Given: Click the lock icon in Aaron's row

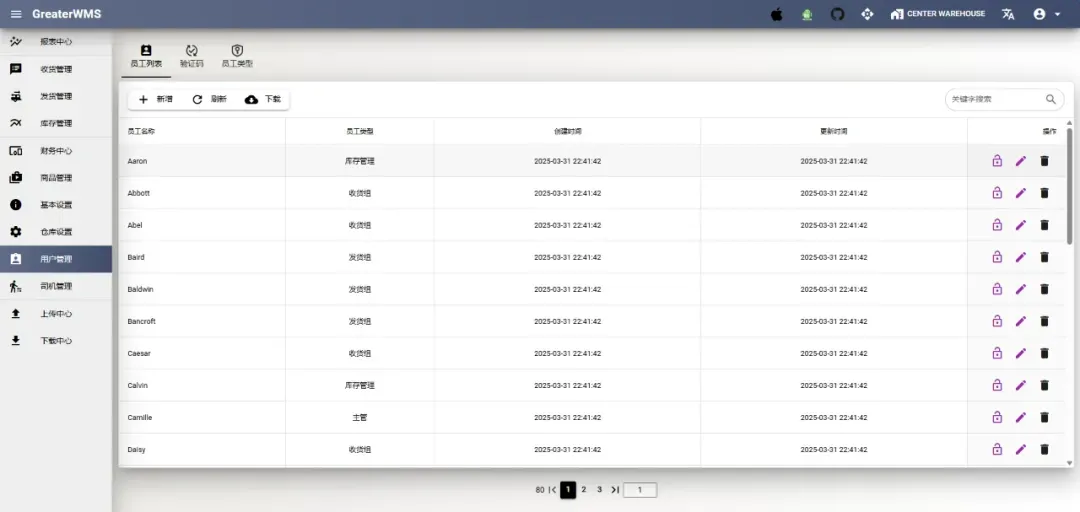Looking at the screenshot, I should click(997, 161).
